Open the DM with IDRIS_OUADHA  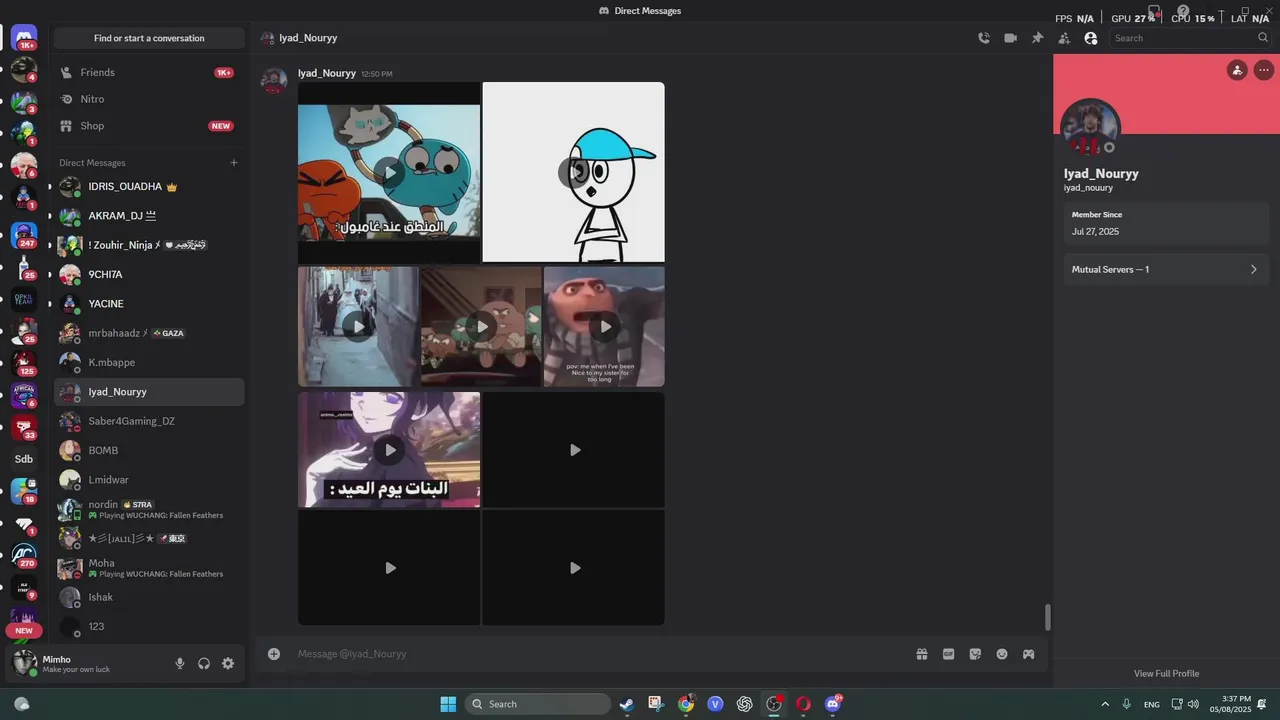pyautogui.click(x=149, y=187)
